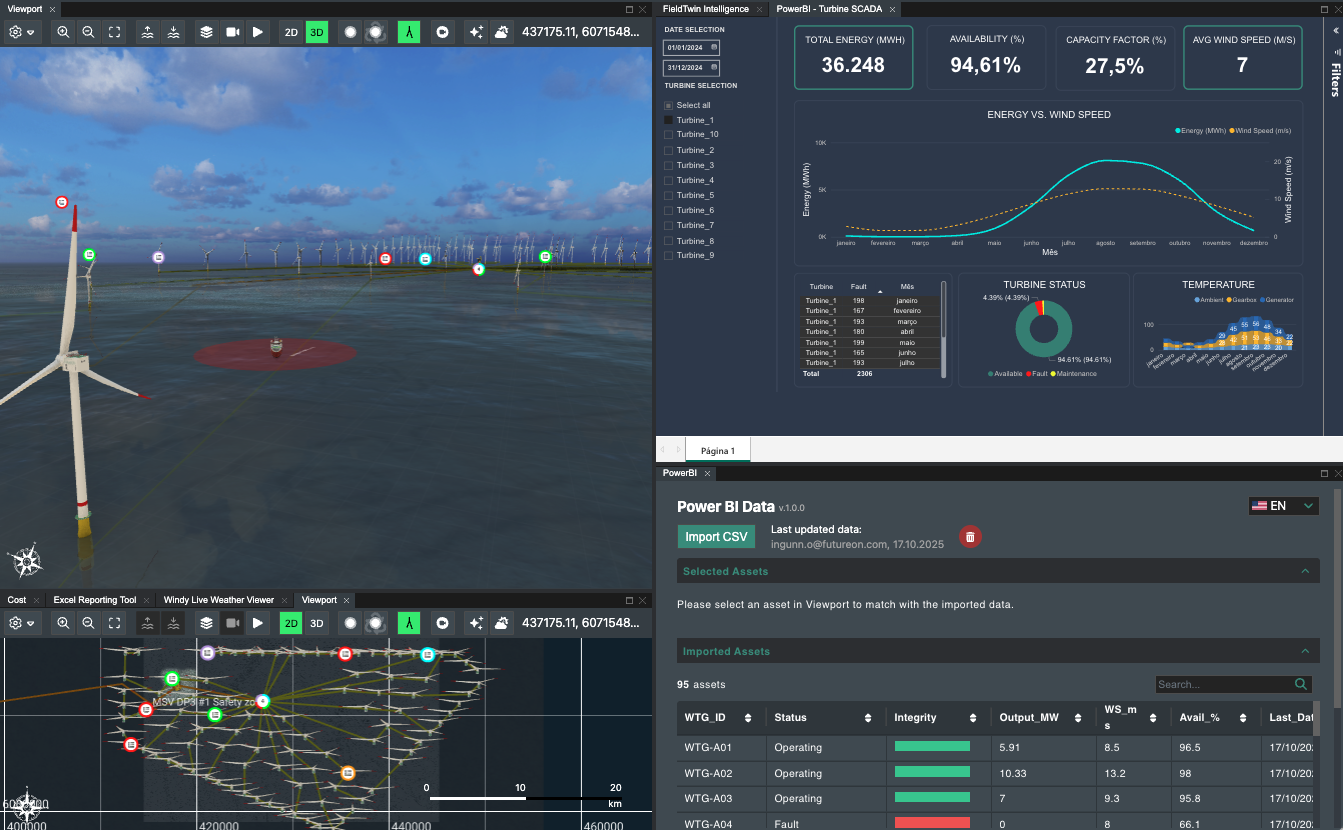
Task: Check the Turbine_10 checkbox
Action: tap(669, 135)
